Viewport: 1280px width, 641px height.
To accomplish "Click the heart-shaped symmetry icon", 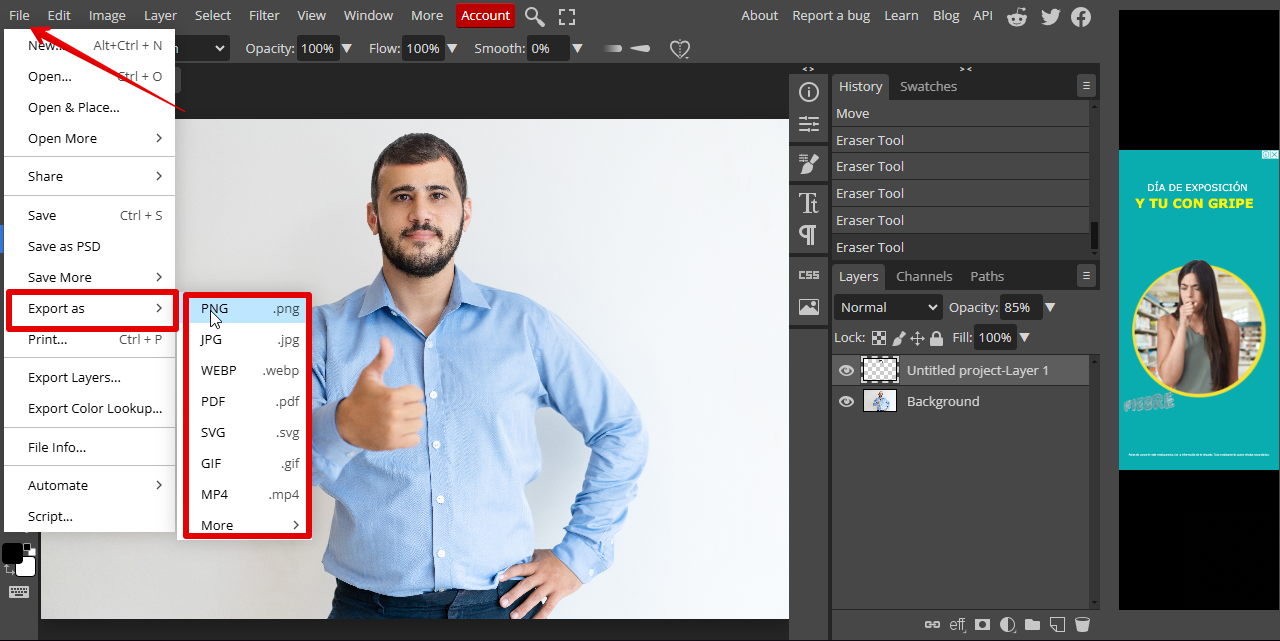I will click(680, 48).
